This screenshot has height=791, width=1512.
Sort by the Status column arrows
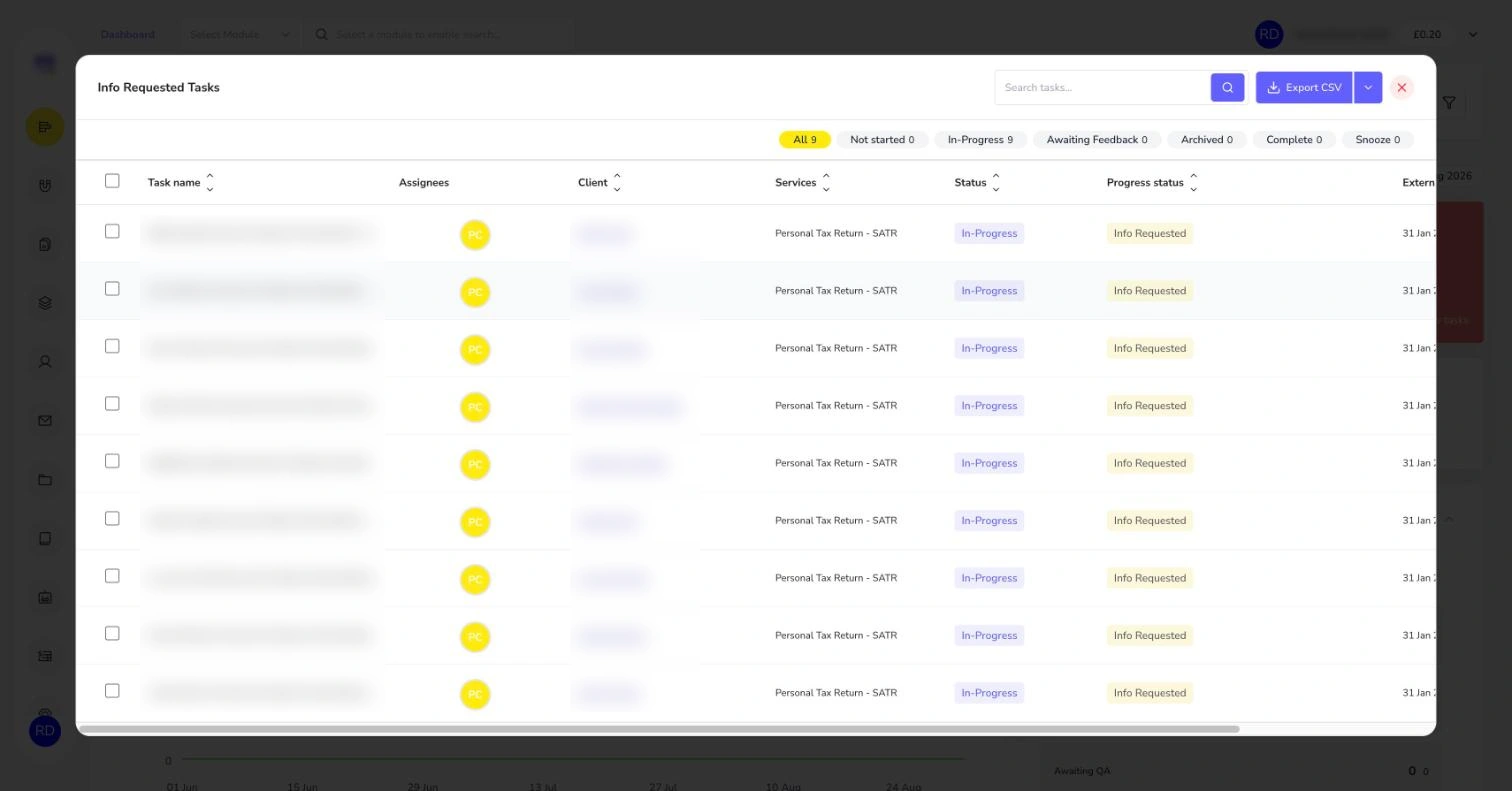996,182
